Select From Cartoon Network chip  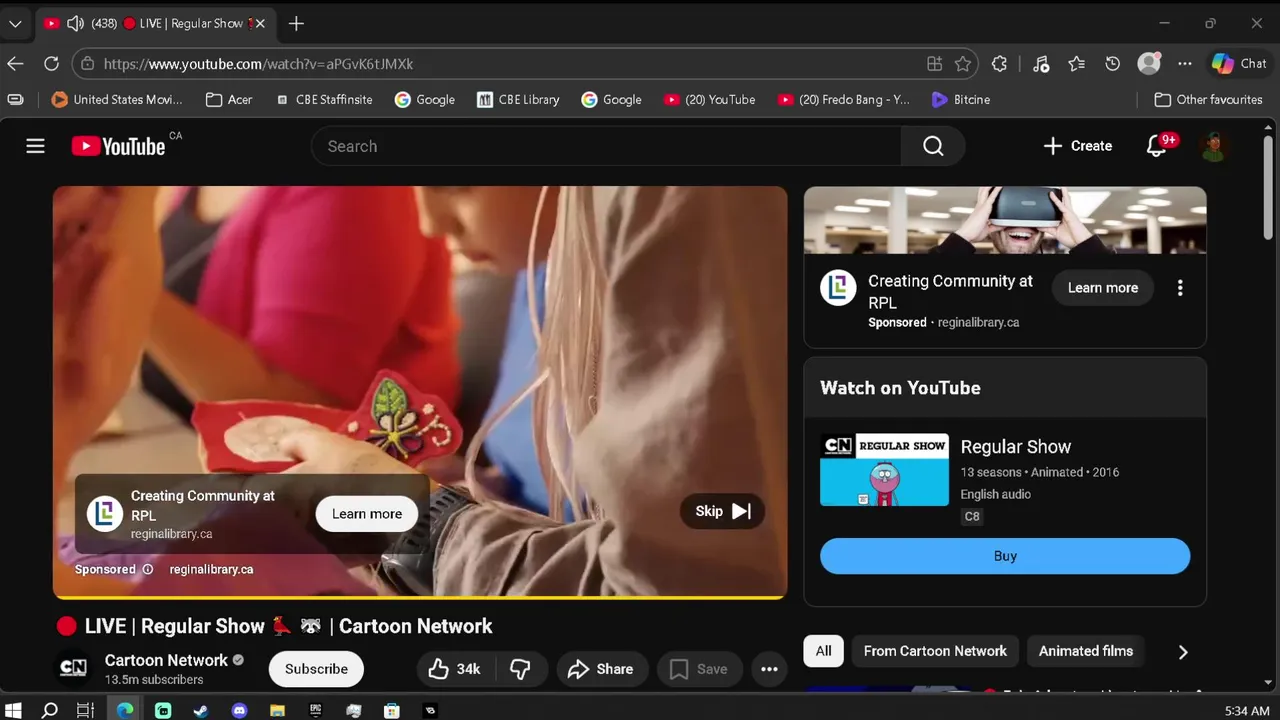pyautogui.click(x=935, y=651)
